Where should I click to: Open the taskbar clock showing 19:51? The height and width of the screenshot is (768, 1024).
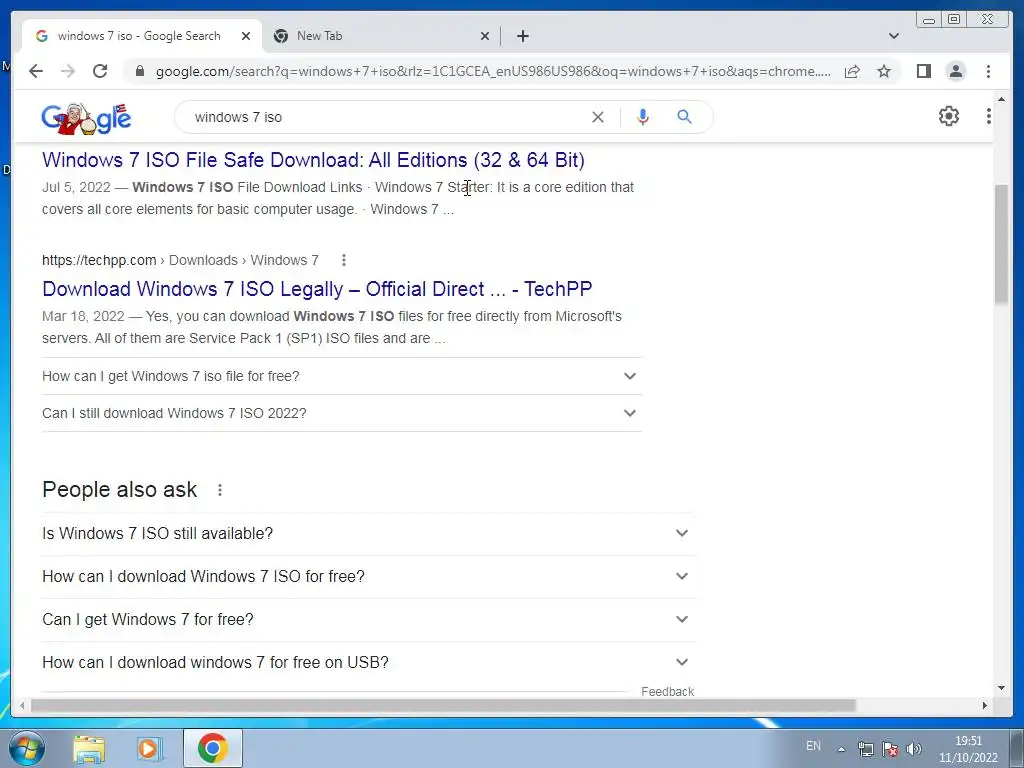968,749
